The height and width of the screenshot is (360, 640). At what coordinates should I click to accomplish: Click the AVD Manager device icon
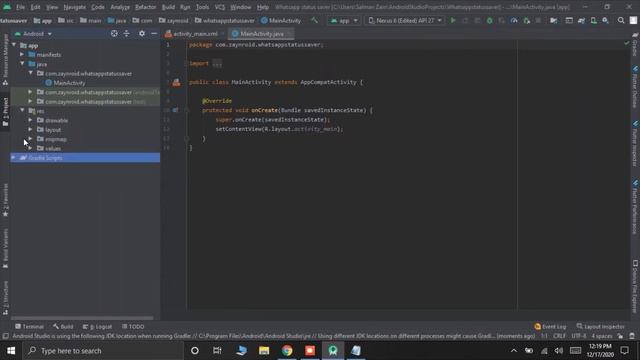pyautogui.click(x=593, y=20)
